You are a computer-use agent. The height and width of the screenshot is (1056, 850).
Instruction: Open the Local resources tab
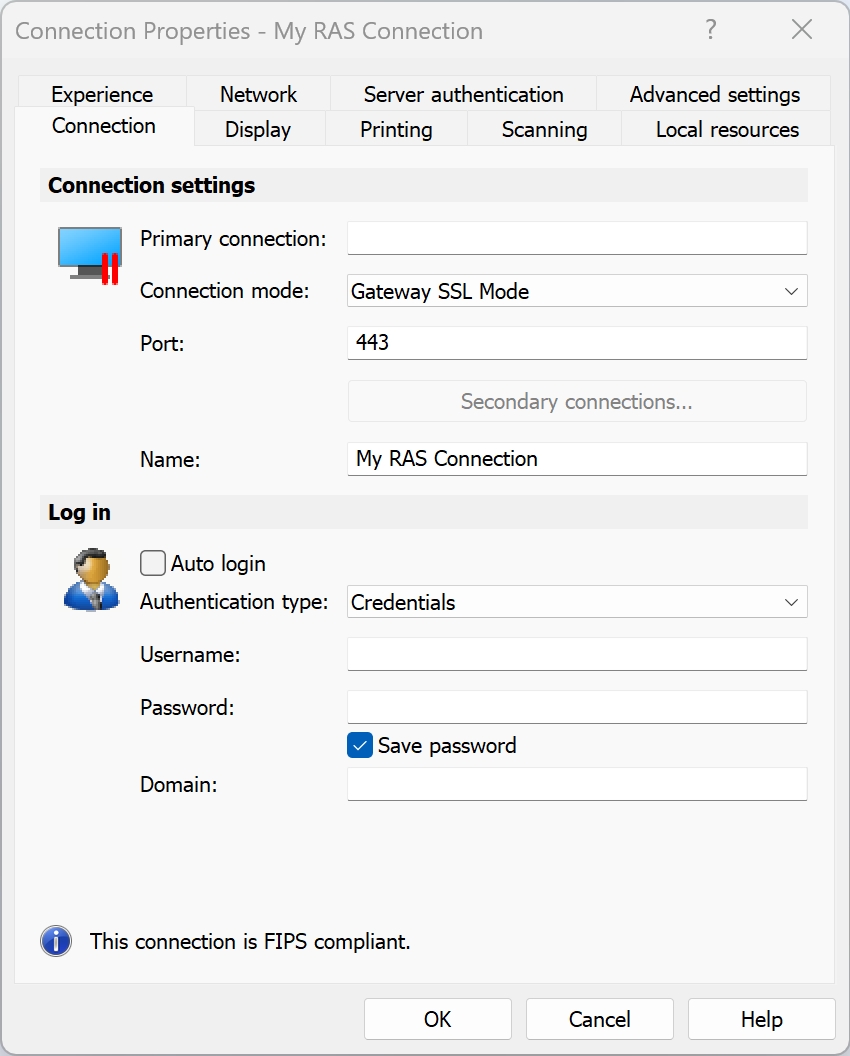coord(727,130)
